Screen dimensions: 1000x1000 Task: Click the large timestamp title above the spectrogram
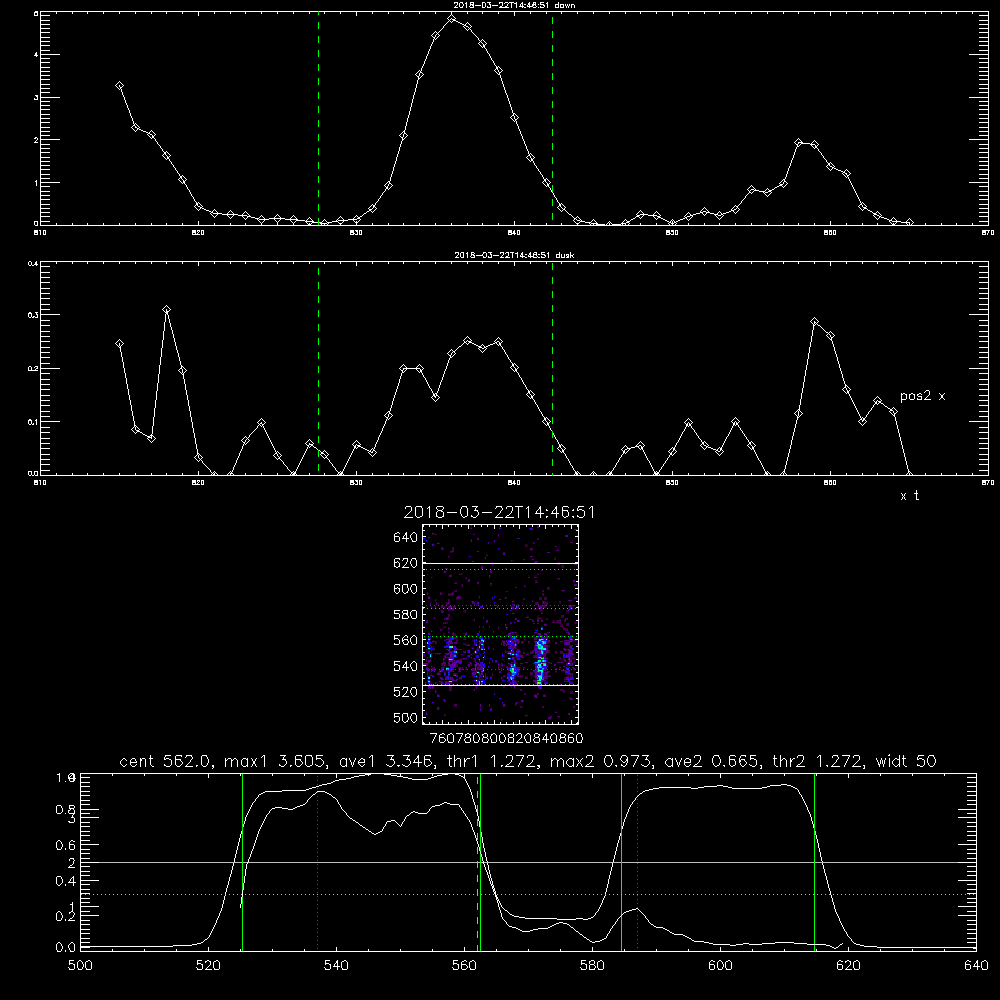[499, 513]
